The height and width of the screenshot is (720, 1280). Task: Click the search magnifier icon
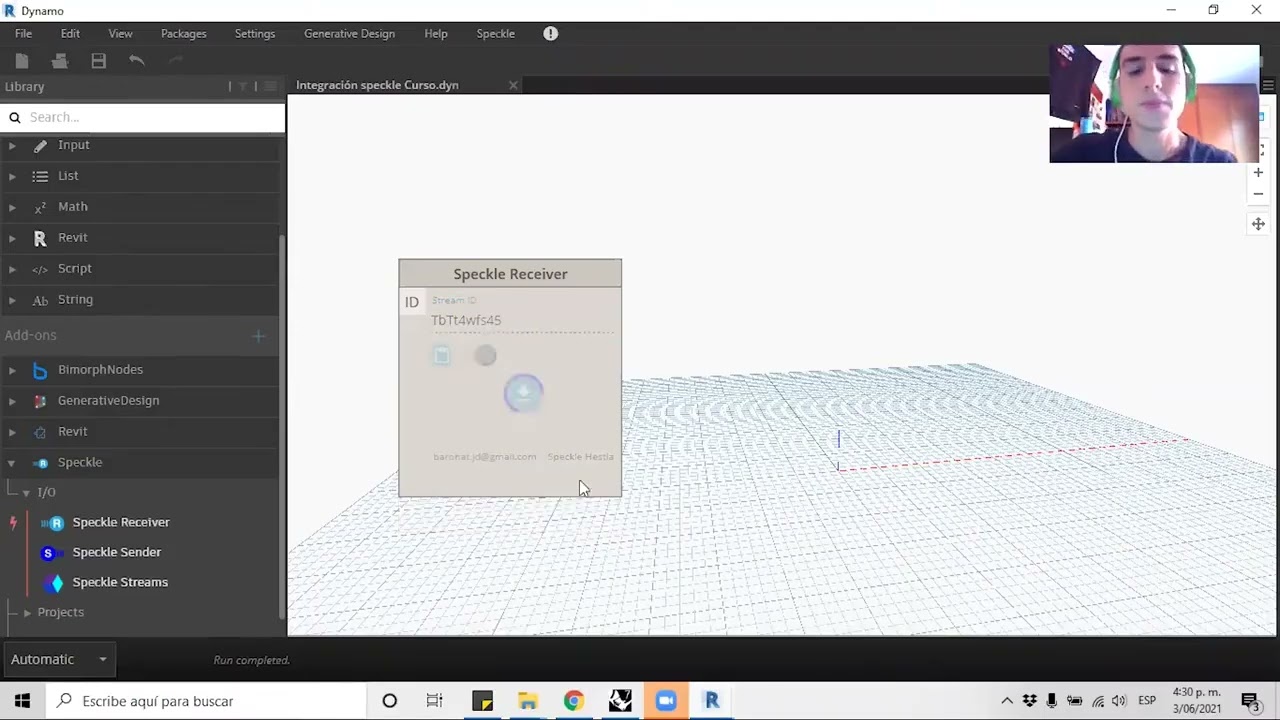(15, 117)
